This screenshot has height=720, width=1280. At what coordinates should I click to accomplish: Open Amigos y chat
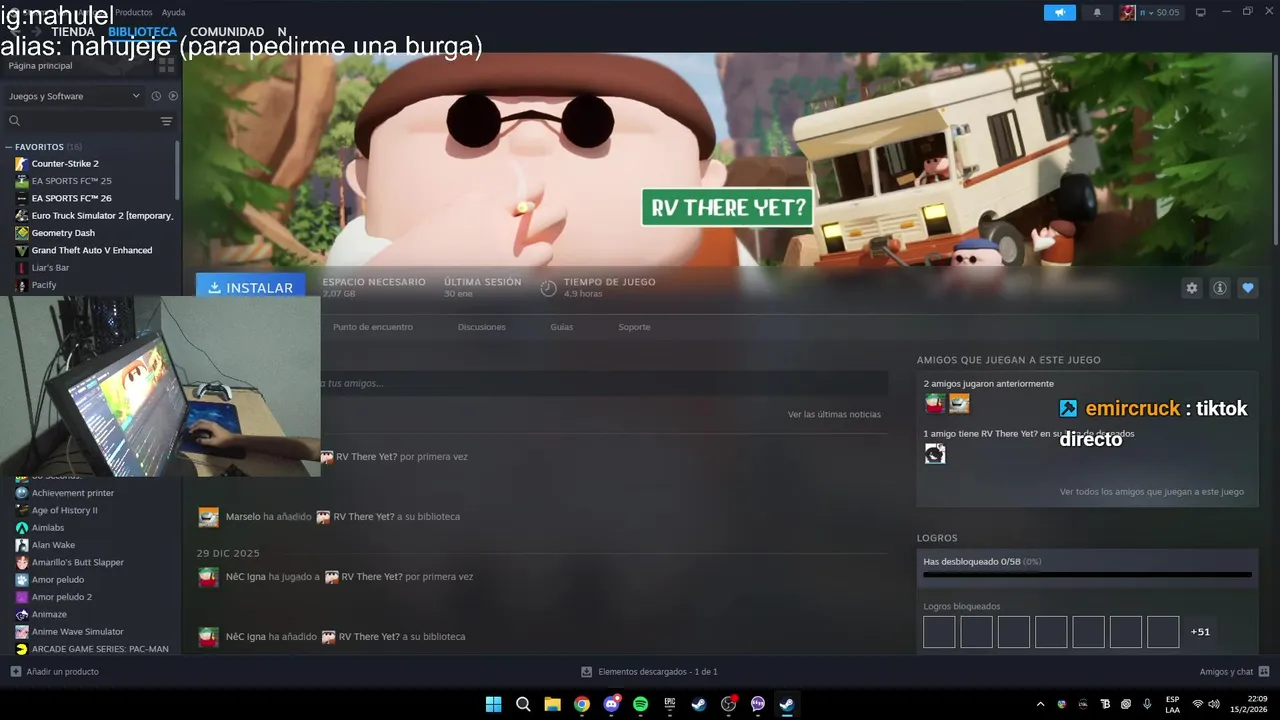1234,672
